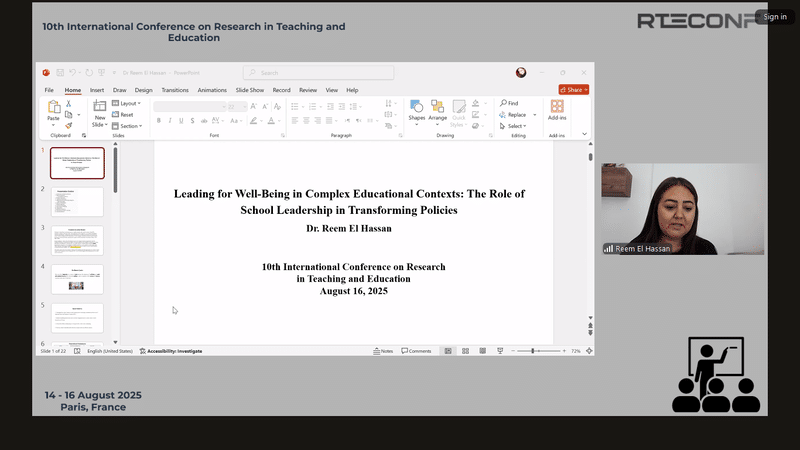Click the New Slide icon
The width and height of the screenshot is (800, 450).
pos(100,108)
